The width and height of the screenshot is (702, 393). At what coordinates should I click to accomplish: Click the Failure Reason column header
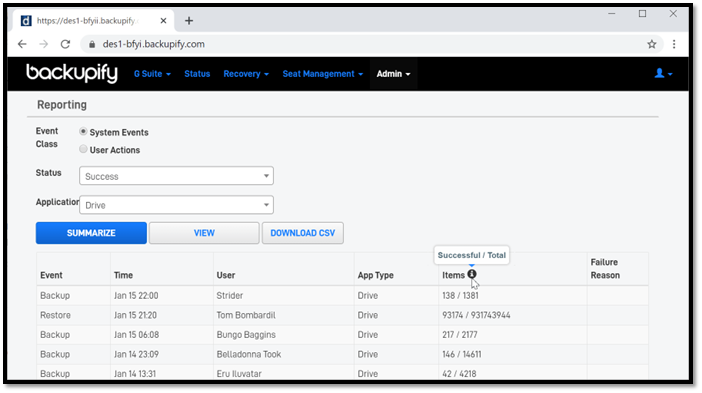605,269
